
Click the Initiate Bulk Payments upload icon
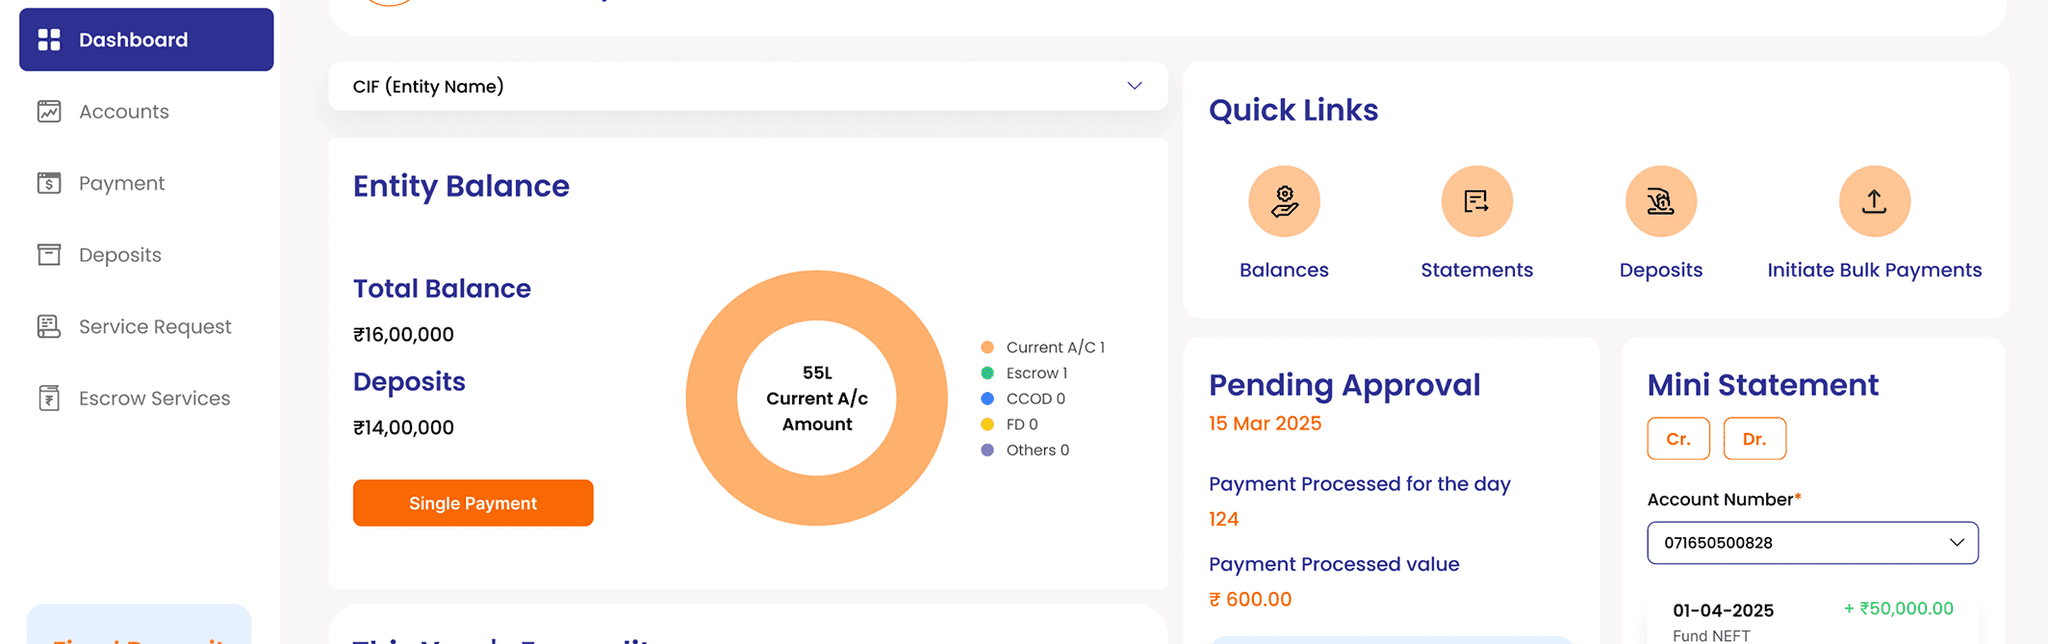(x=1874, y=201)
